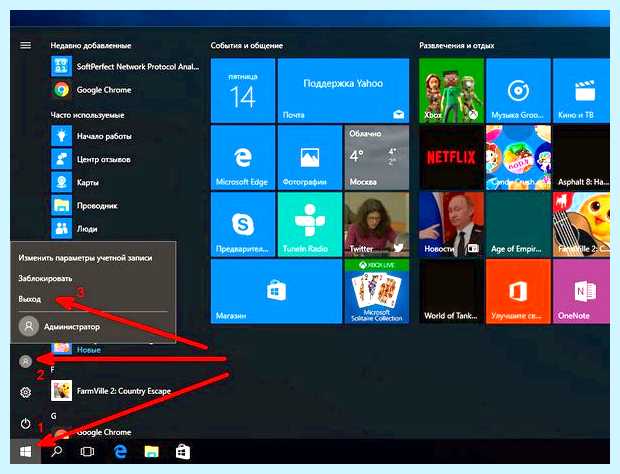The height and width of the screenshot is (474, 620).
Task: Click События и общение group header
Action: pos(247,45)
